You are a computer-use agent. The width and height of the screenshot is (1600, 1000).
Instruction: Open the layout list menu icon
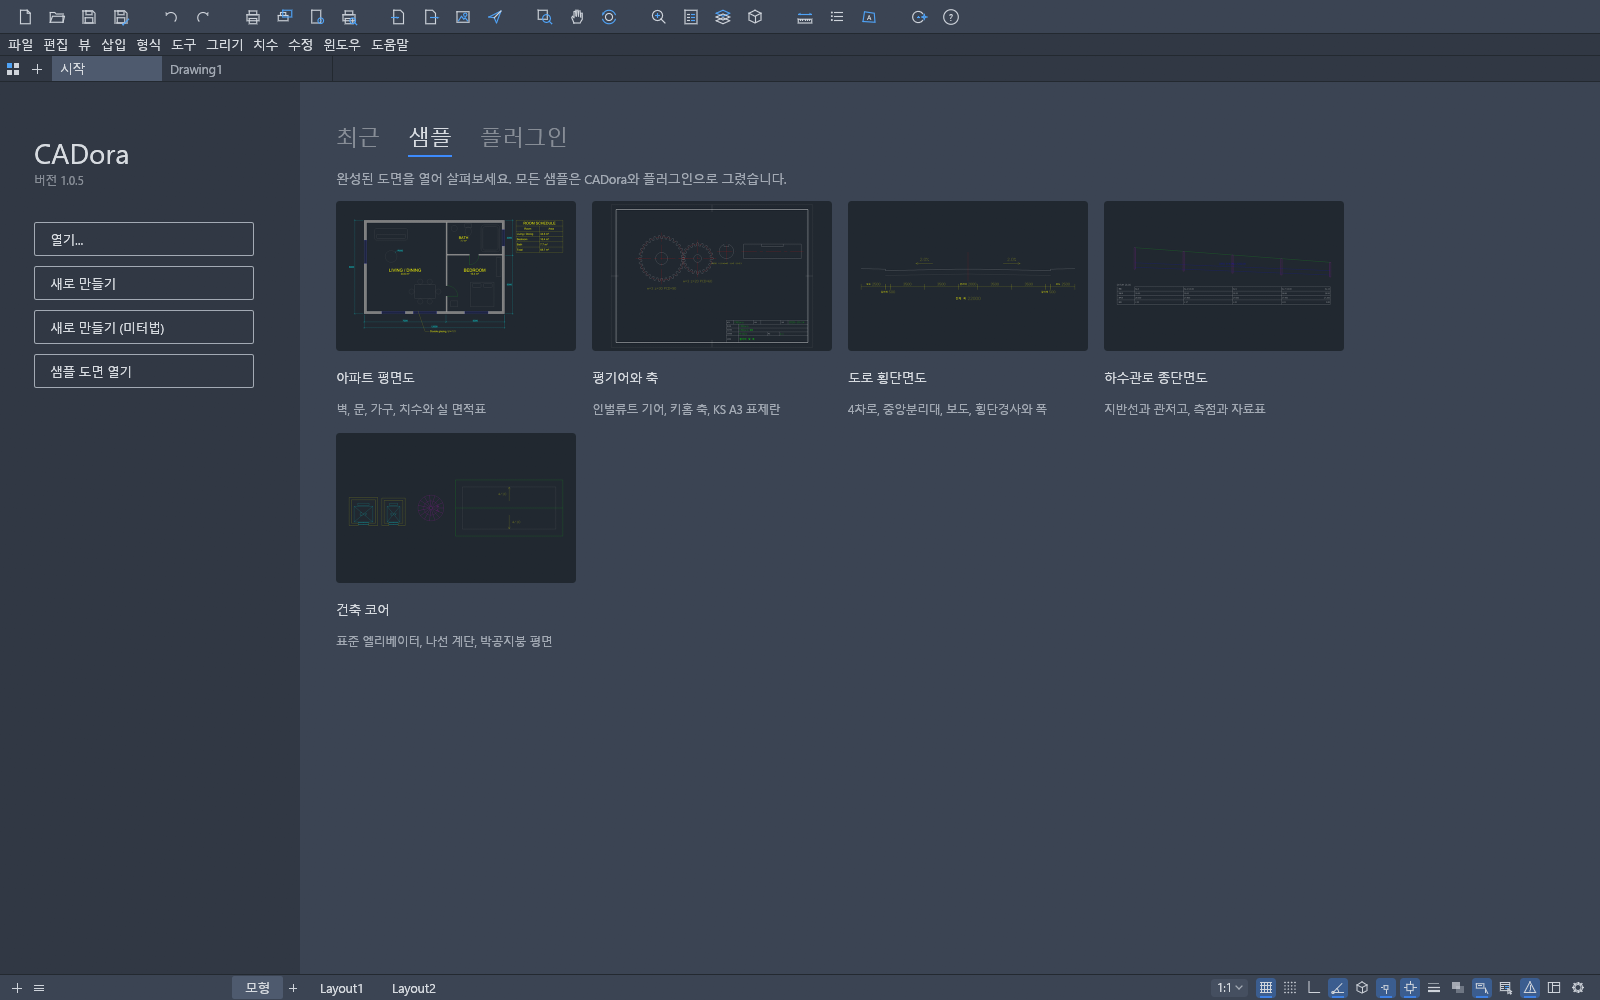[x=39, y=988]
